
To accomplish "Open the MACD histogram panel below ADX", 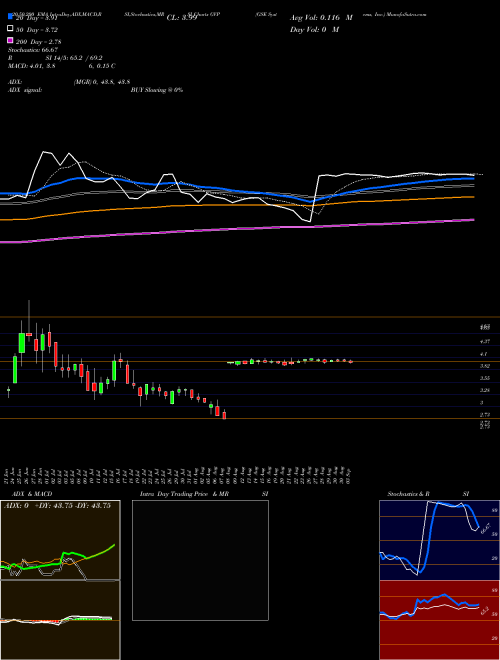I will (60, 620).
